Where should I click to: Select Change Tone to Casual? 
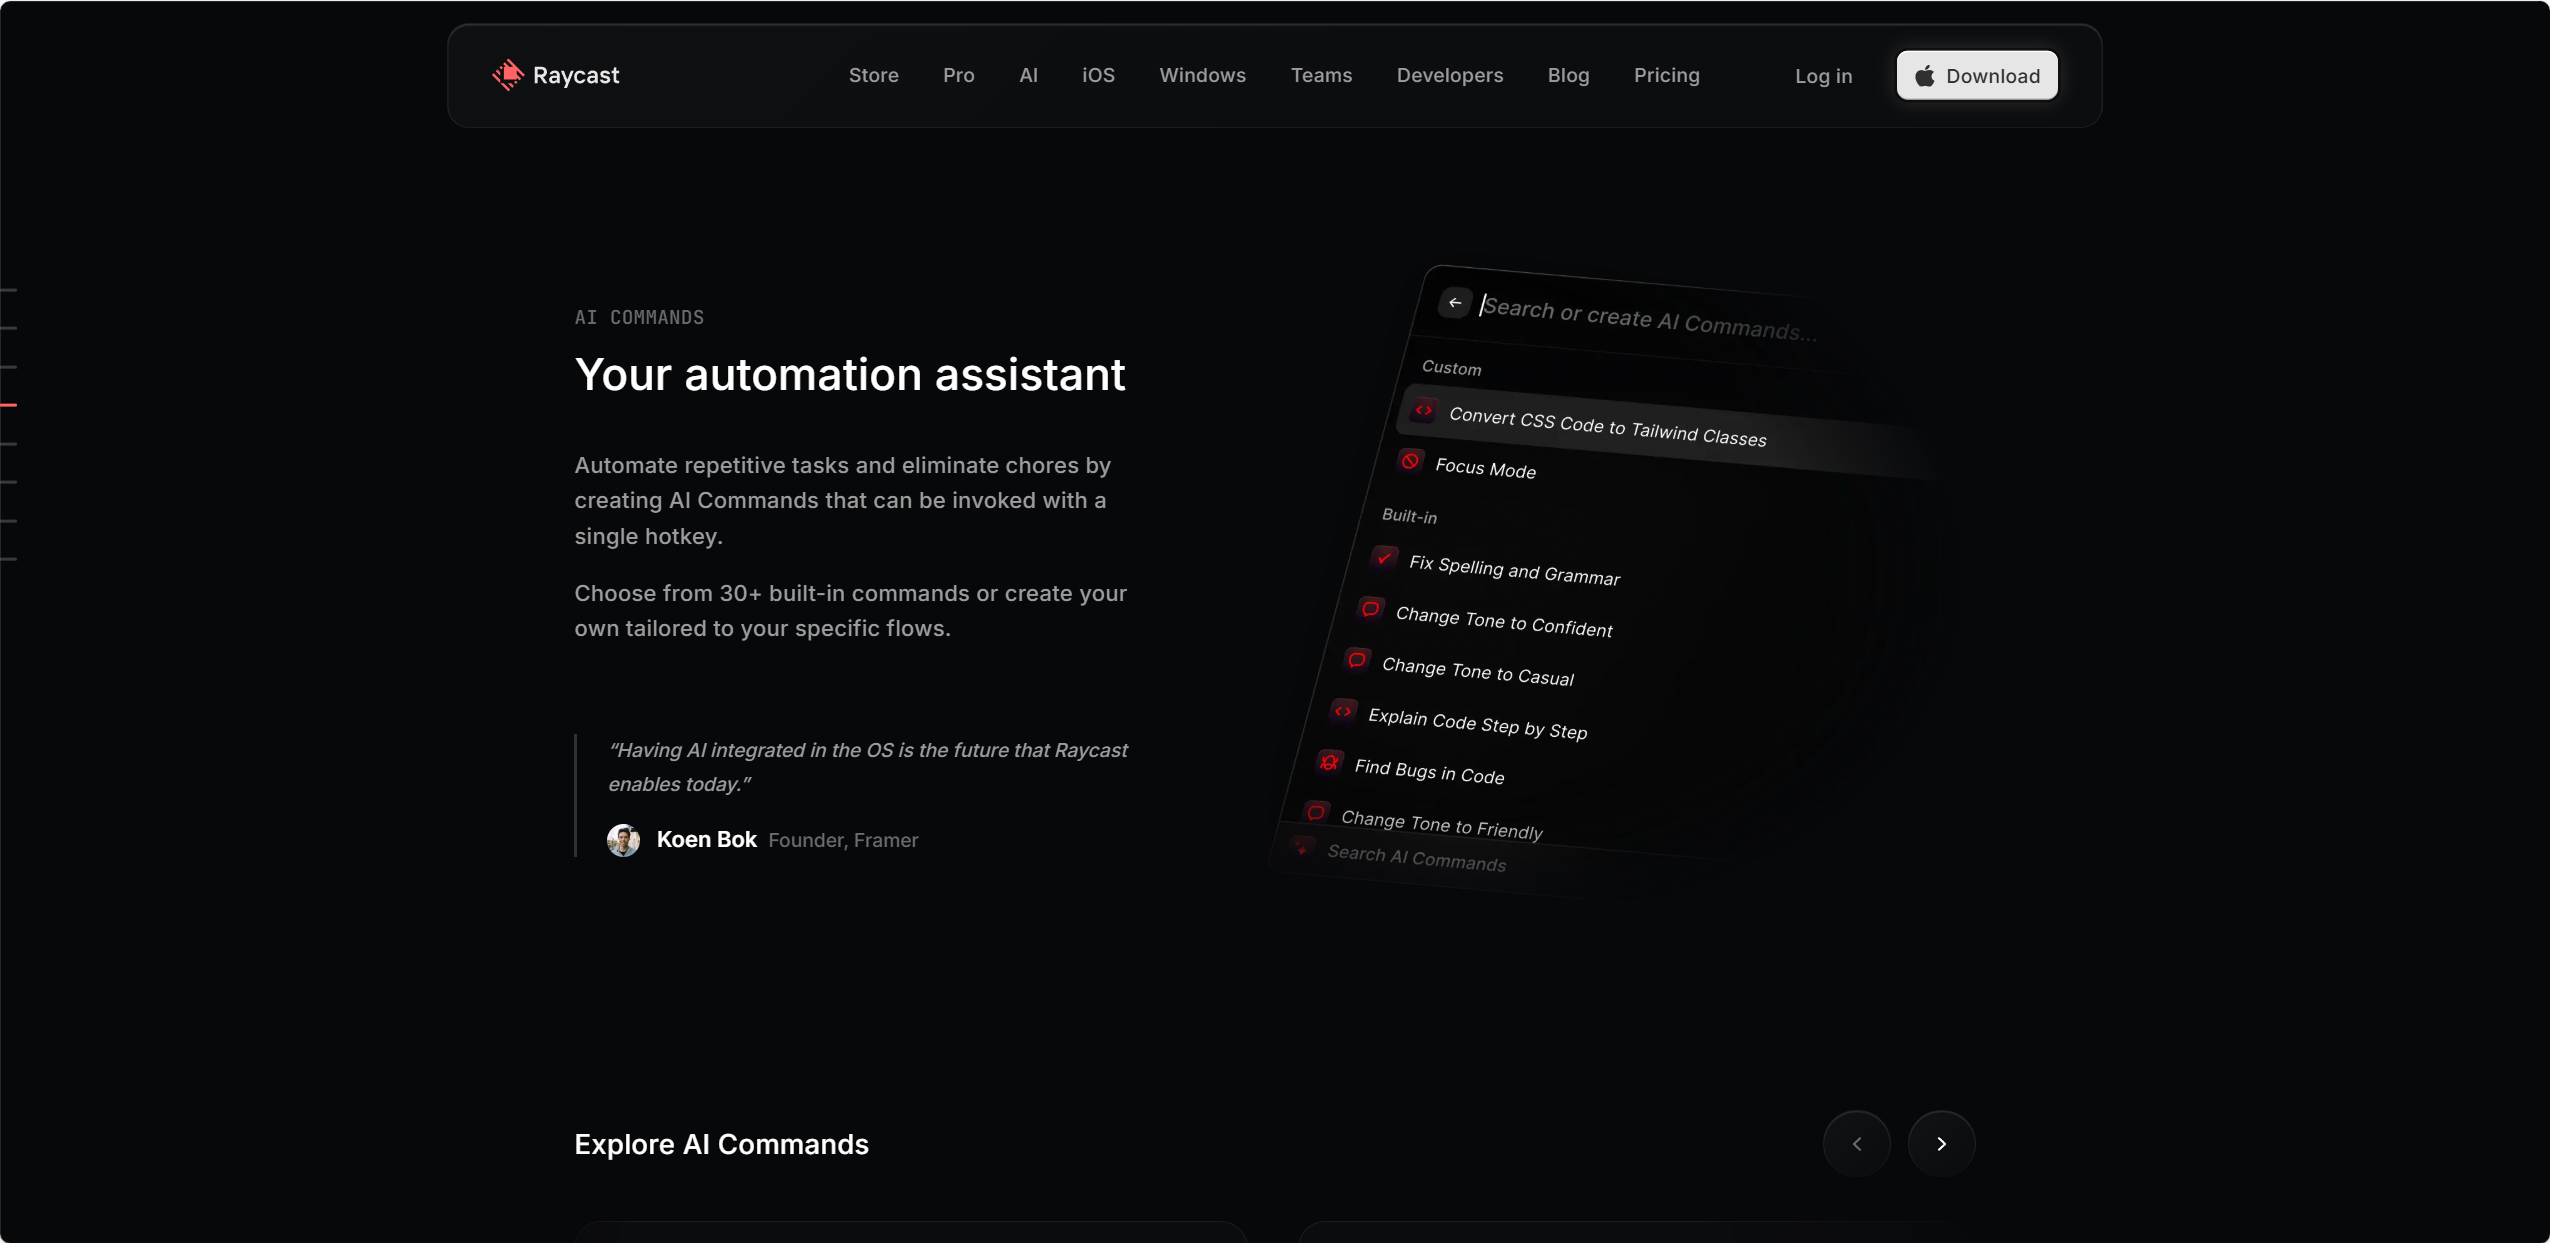coord(1478,671)
